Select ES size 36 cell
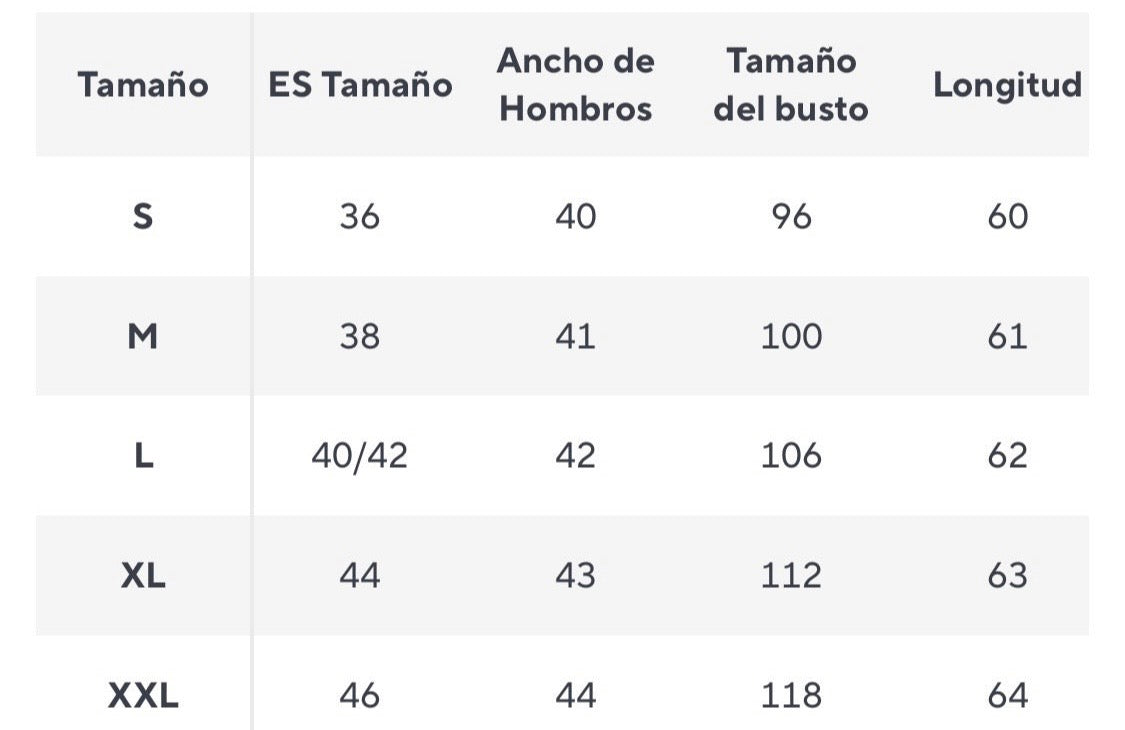This screenshot has width=1125, height=730. point(360,216)
